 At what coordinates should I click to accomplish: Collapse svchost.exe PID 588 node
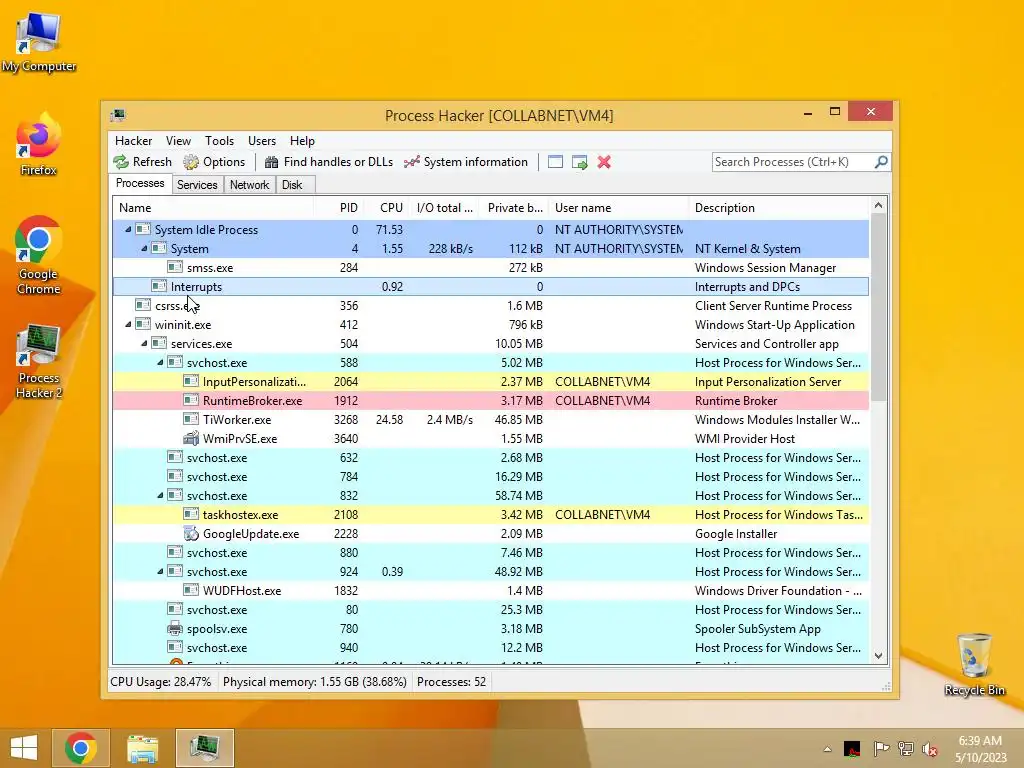[x=160, y=362]
